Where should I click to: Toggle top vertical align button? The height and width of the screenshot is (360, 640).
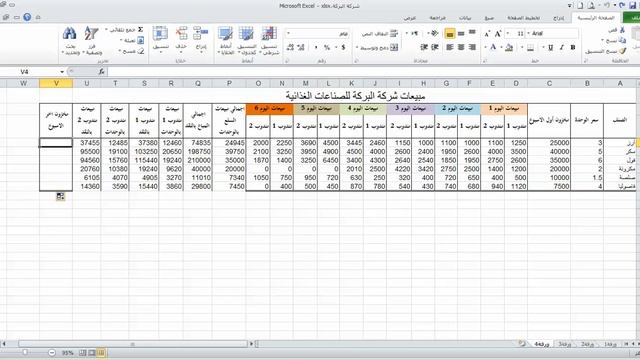(x=472, y=33)
